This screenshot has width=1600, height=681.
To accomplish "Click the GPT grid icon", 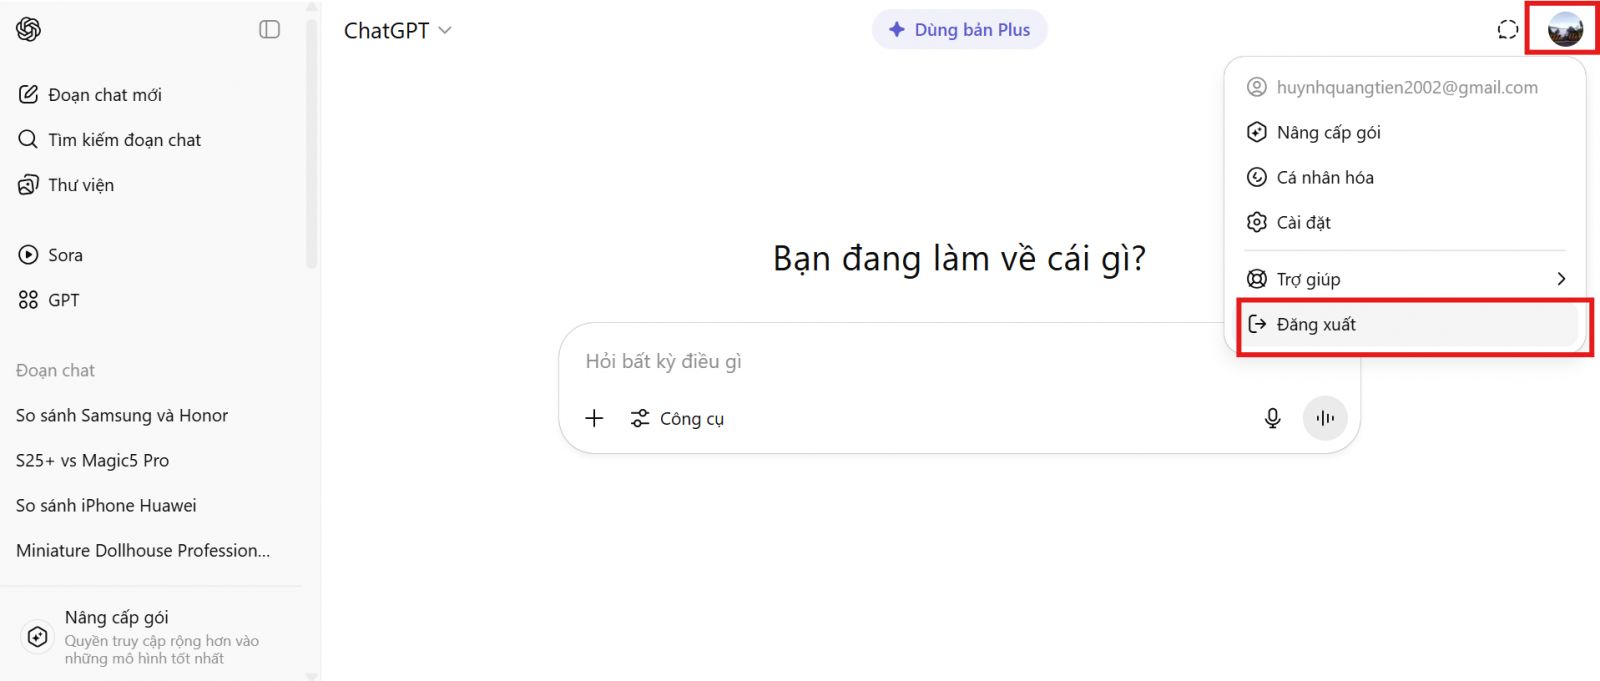I will (x=28, y=300).
